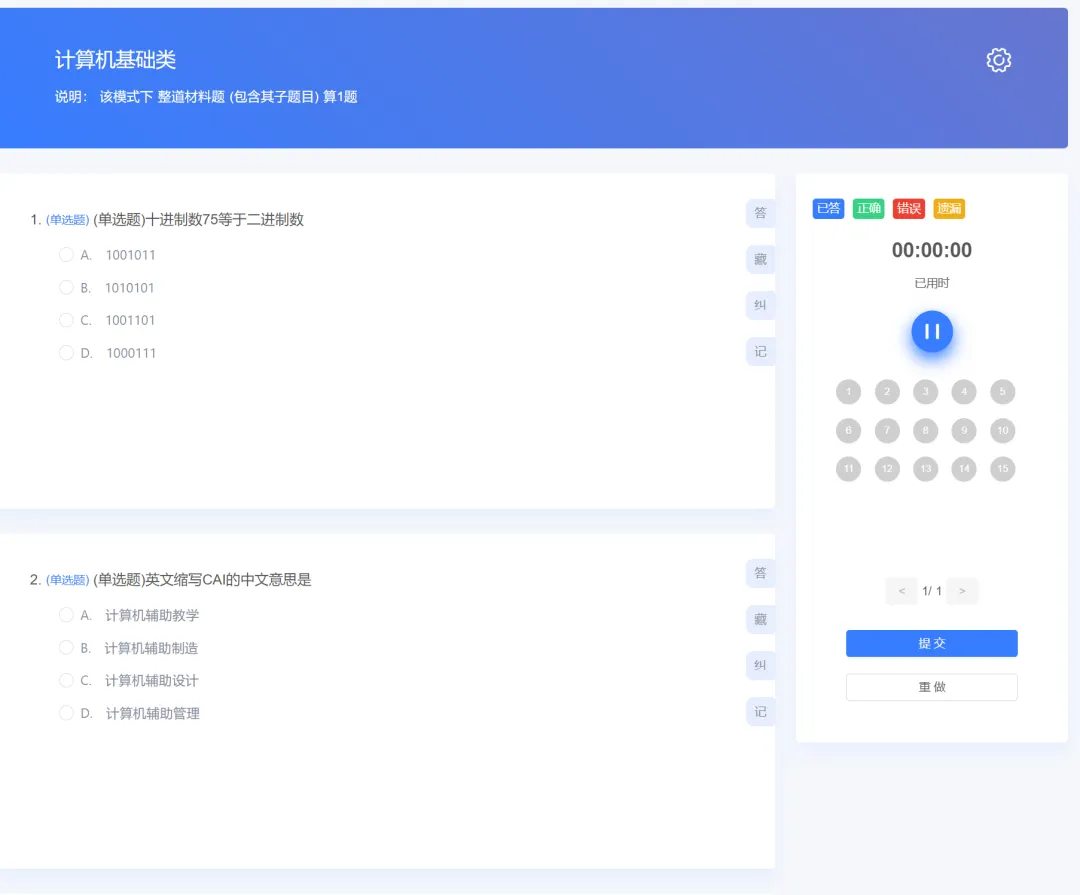Select option C 1001101
The height and width of the screenshot is (895, 1080).
(107, 320)
